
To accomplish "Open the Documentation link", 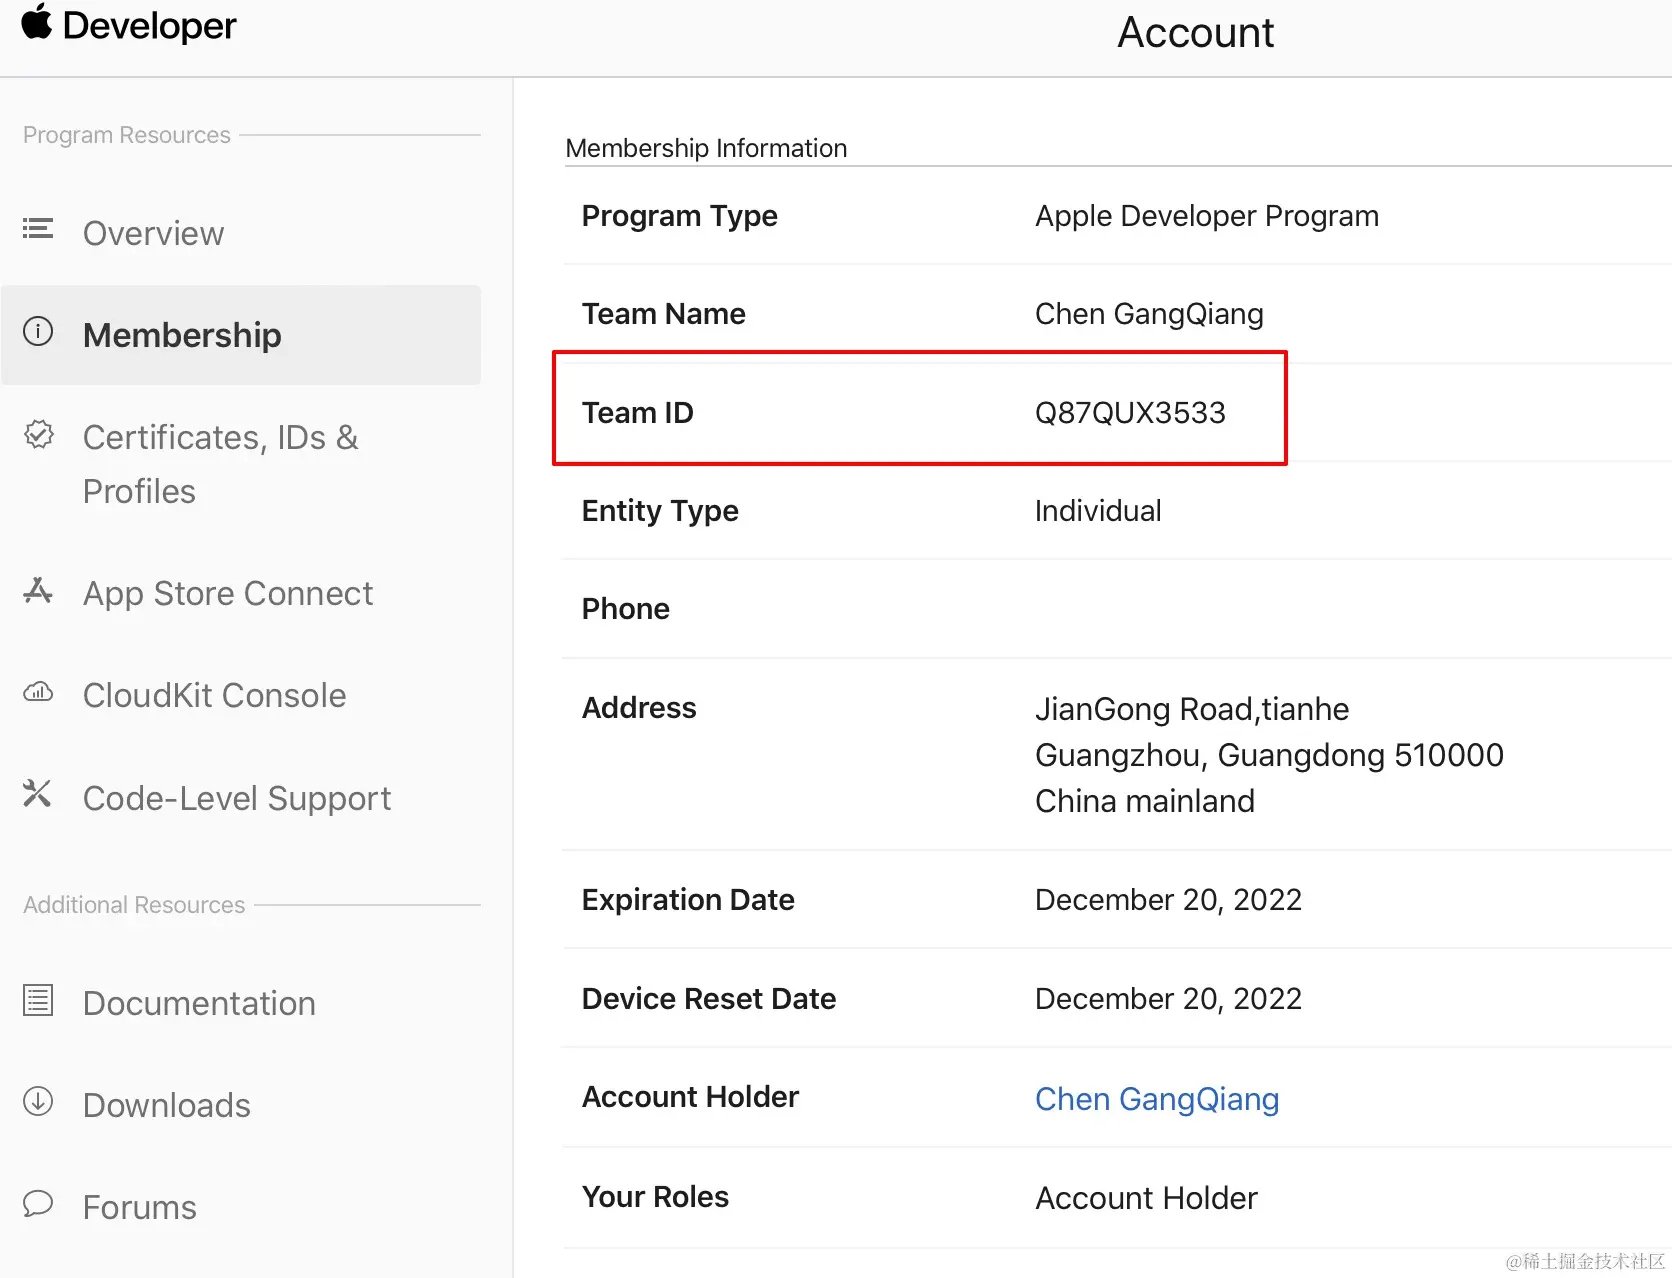I will (x=199, y=1003).
